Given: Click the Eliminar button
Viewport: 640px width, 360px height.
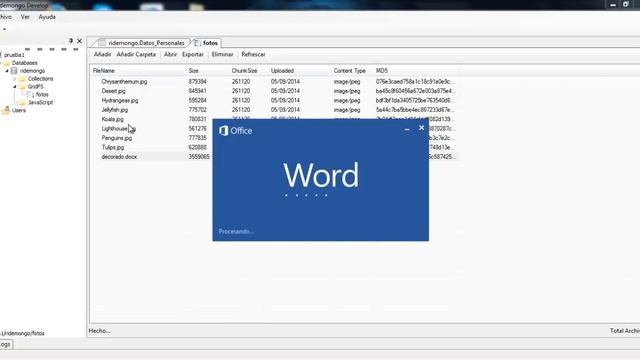Looking at the screenshot, I should [222, 54].
